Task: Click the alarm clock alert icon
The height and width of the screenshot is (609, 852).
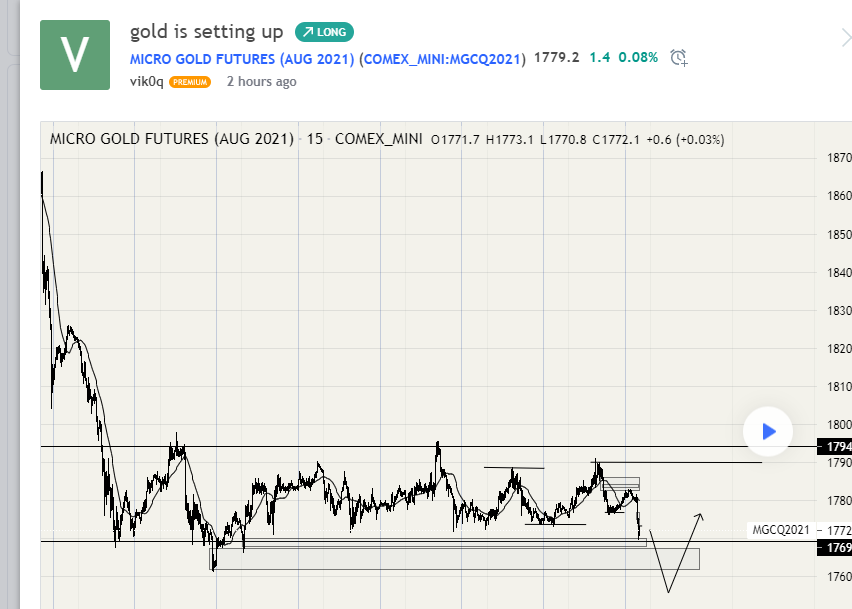Action: pos(679,58)
